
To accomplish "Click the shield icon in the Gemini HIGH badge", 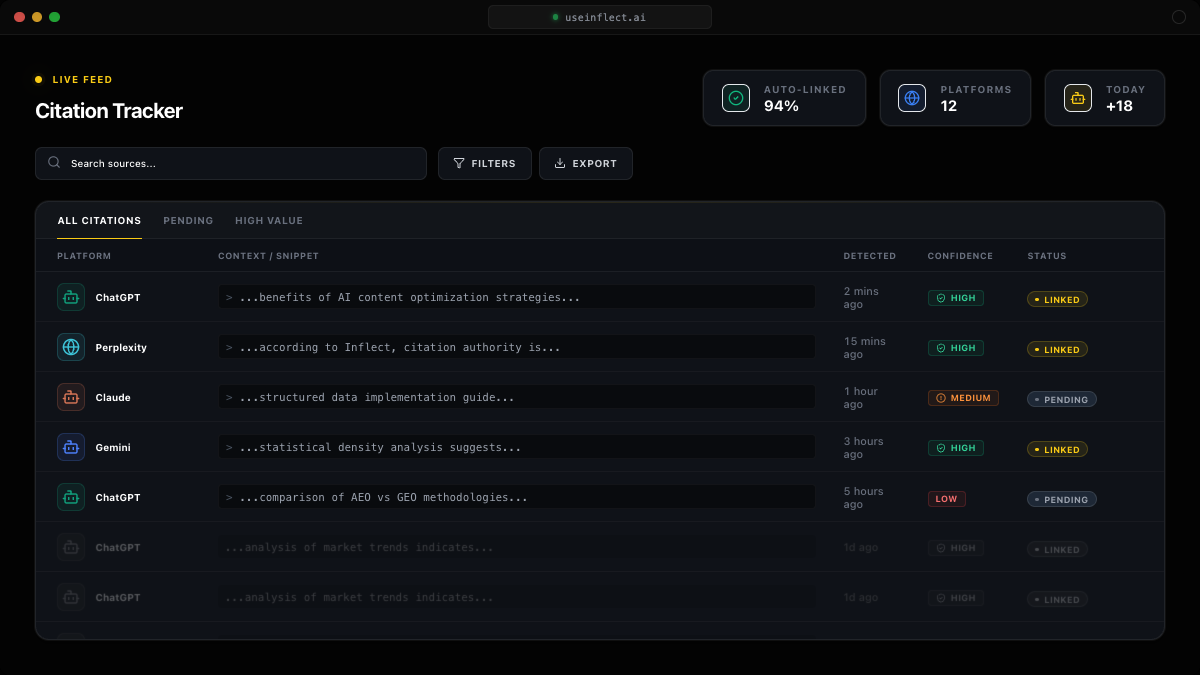I will point(941,448).
